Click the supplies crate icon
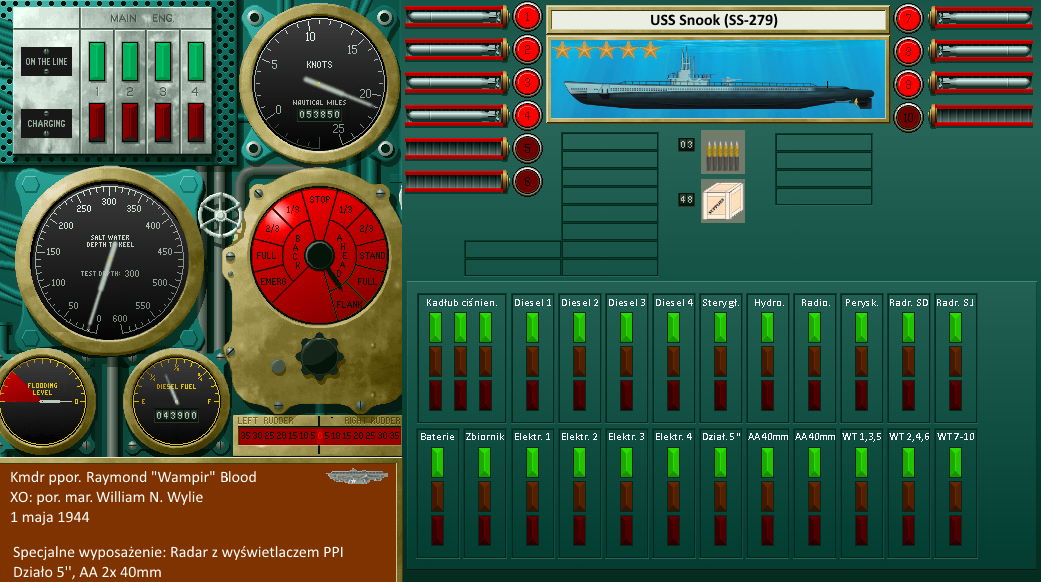Screen dimensions: 1041x582 click(722, 200)
